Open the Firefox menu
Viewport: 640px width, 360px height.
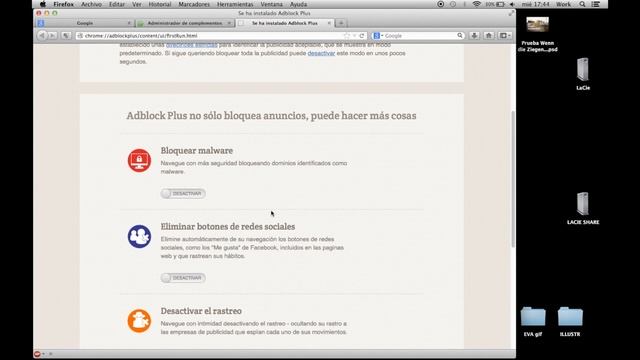[64, 4]
